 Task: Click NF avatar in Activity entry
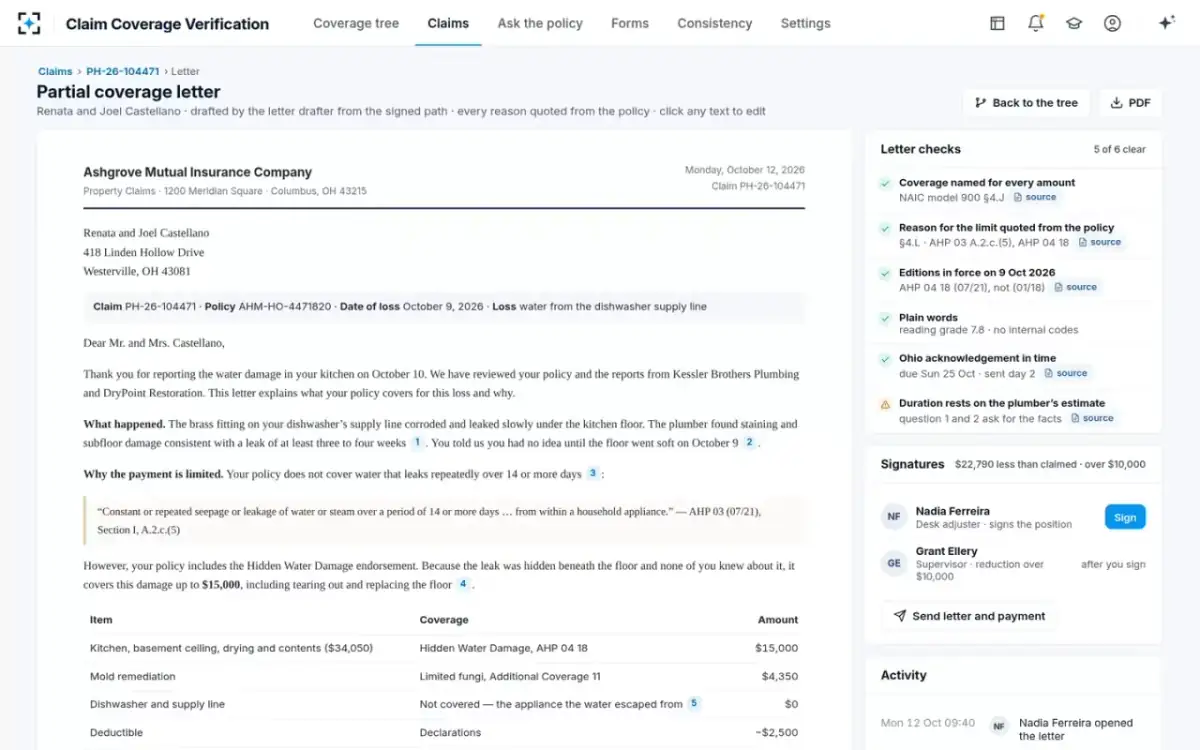click(998, 726)
